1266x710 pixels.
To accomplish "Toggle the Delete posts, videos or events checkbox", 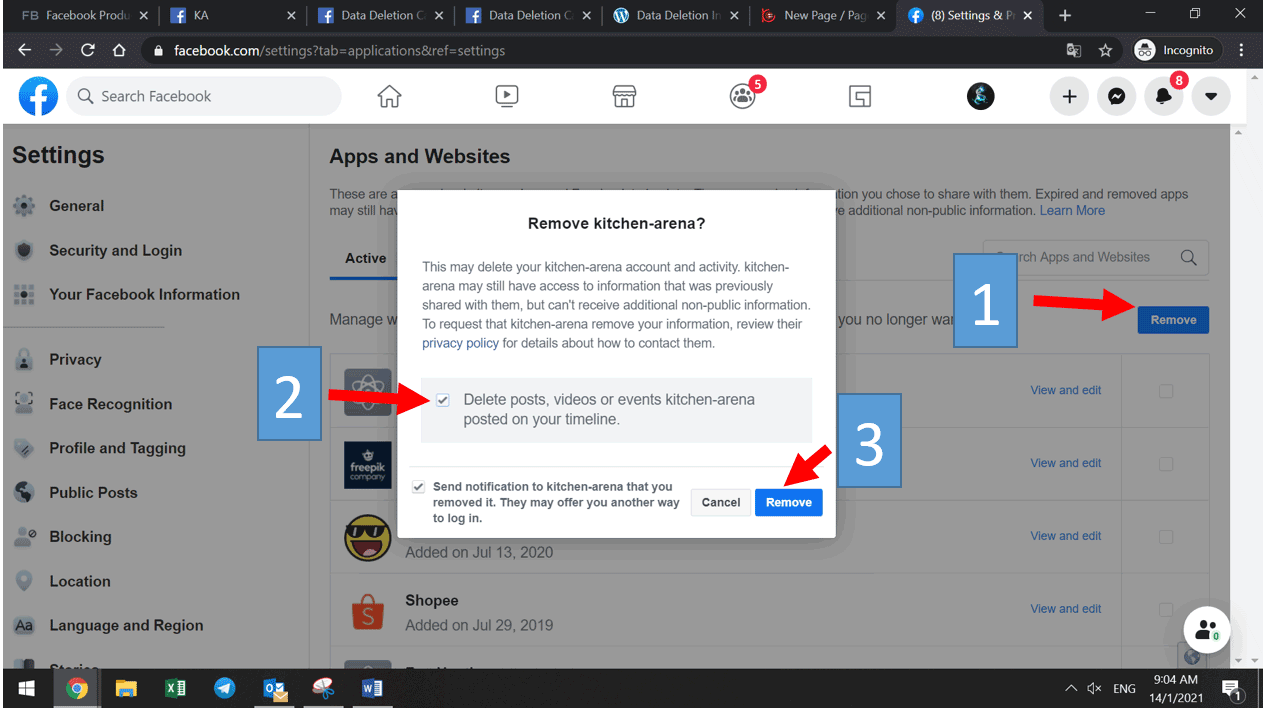I will tap(443, 400).
